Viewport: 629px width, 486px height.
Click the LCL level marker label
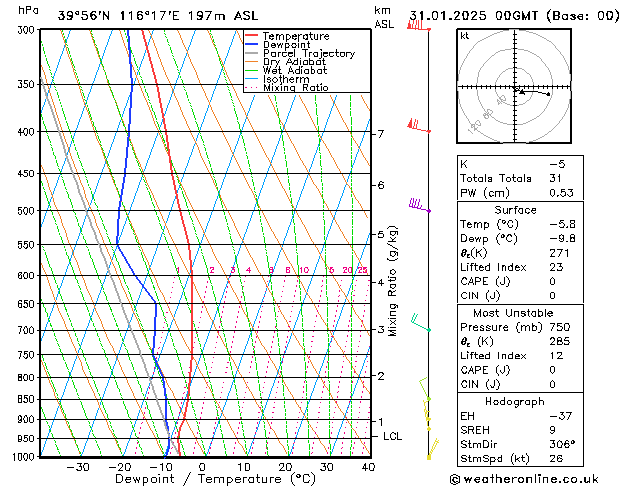[x=392, y=436]
